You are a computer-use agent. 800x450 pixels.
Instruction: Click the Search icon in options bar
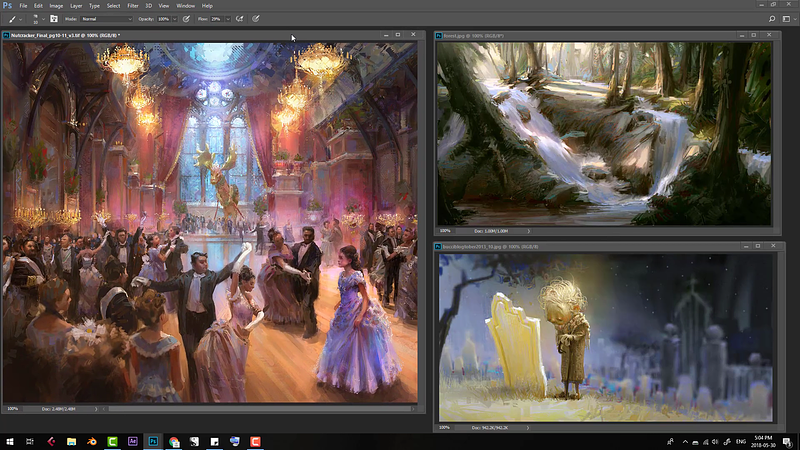[x=772, y=18]
